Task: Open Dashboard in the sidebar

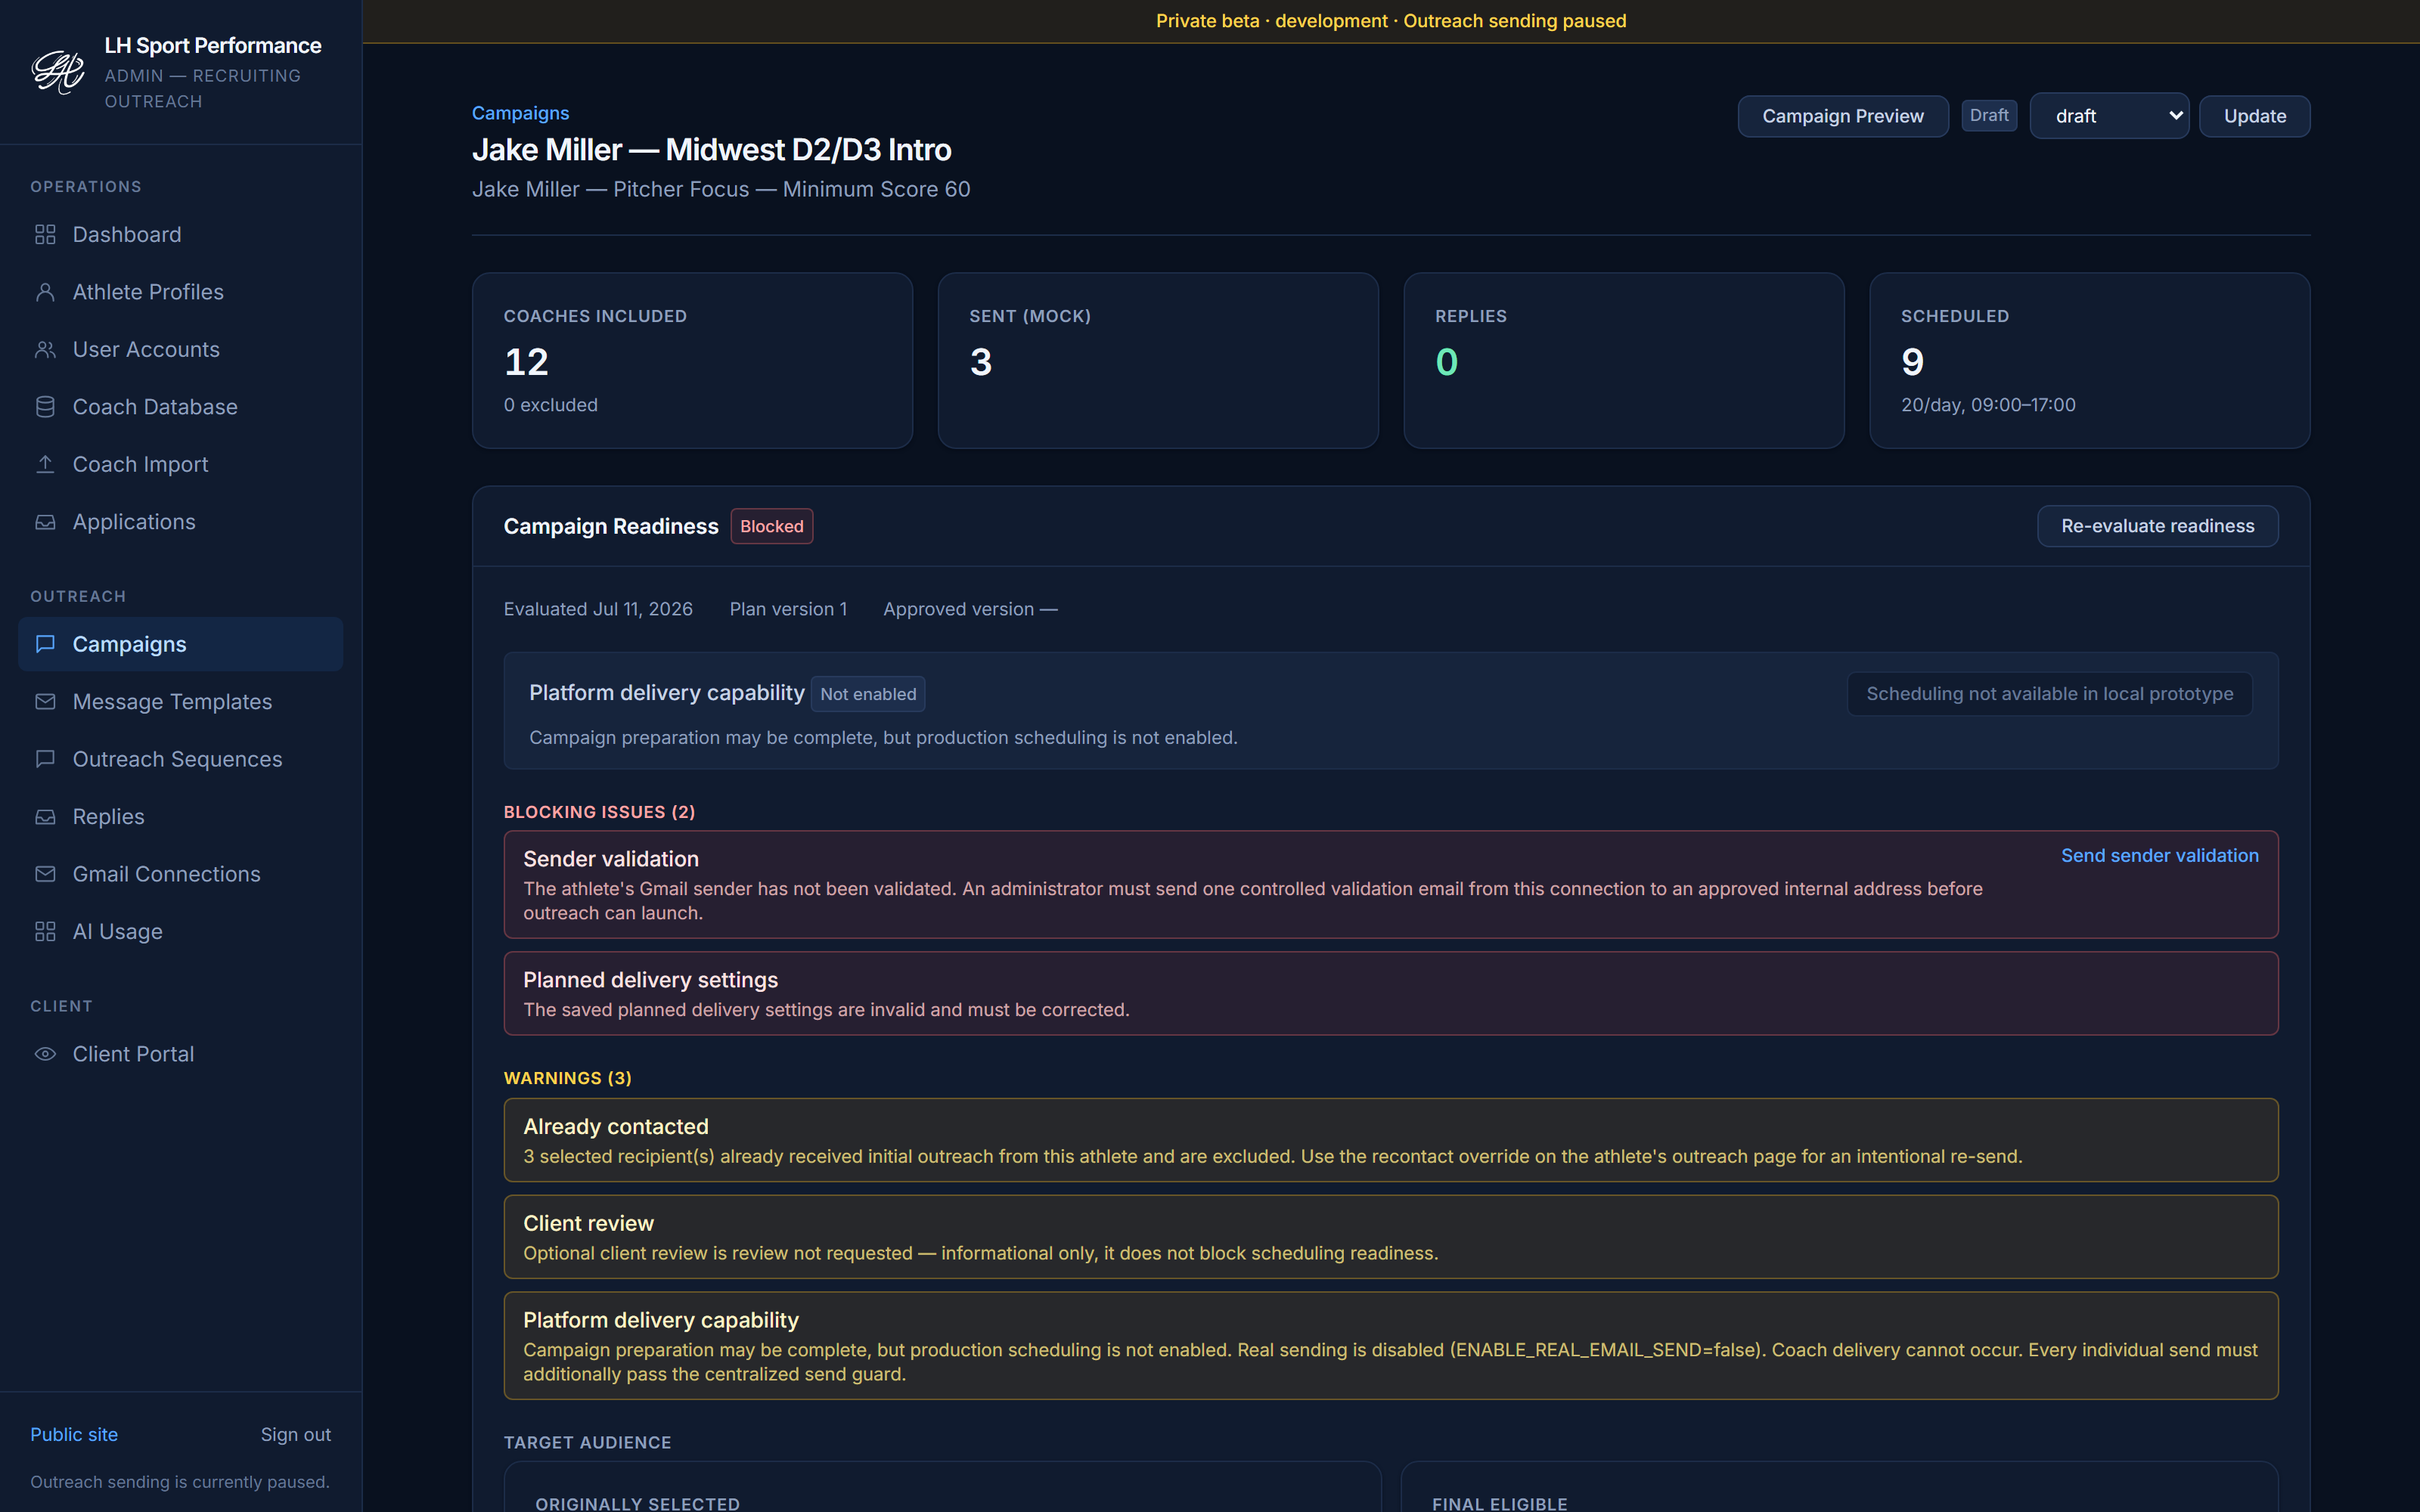Action: 180,234
